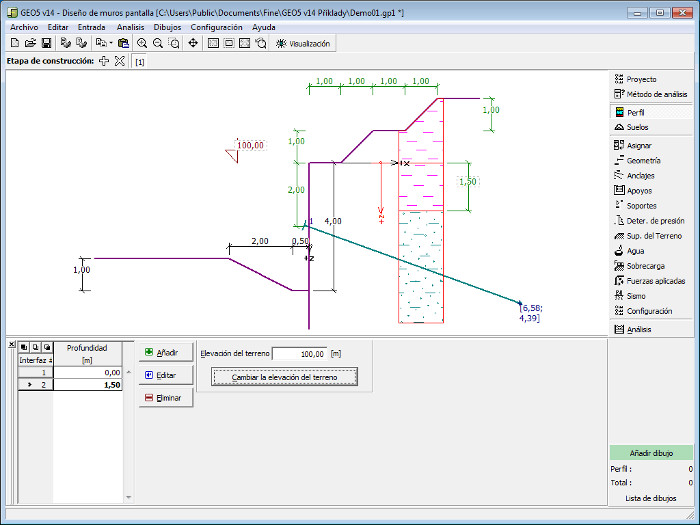The height and width of the screenshot is (525, 700).
Task: Switch to construction stage tab [1]
Action: tap(140, 62)
